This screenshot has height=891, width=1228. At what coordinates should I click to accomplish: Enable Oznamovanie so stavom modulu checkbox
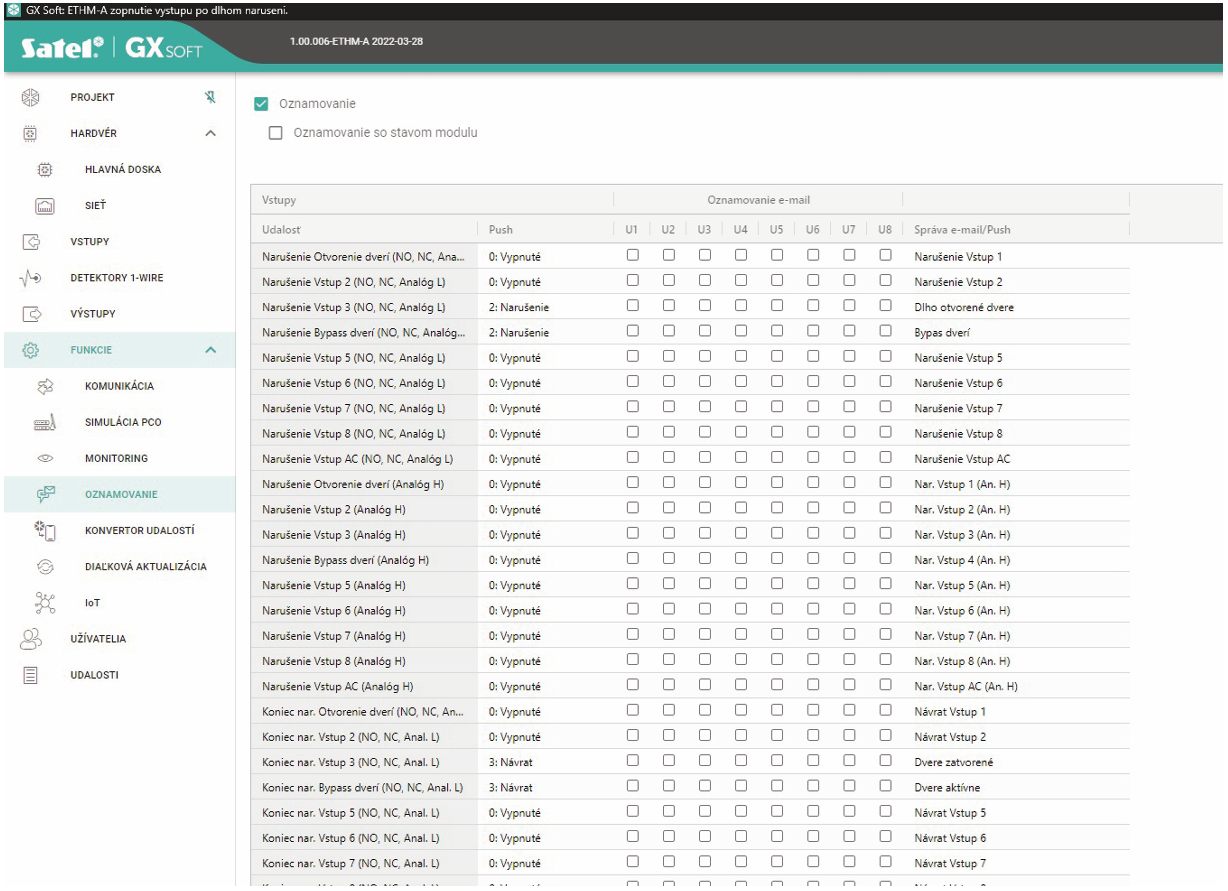coord(276,133)
